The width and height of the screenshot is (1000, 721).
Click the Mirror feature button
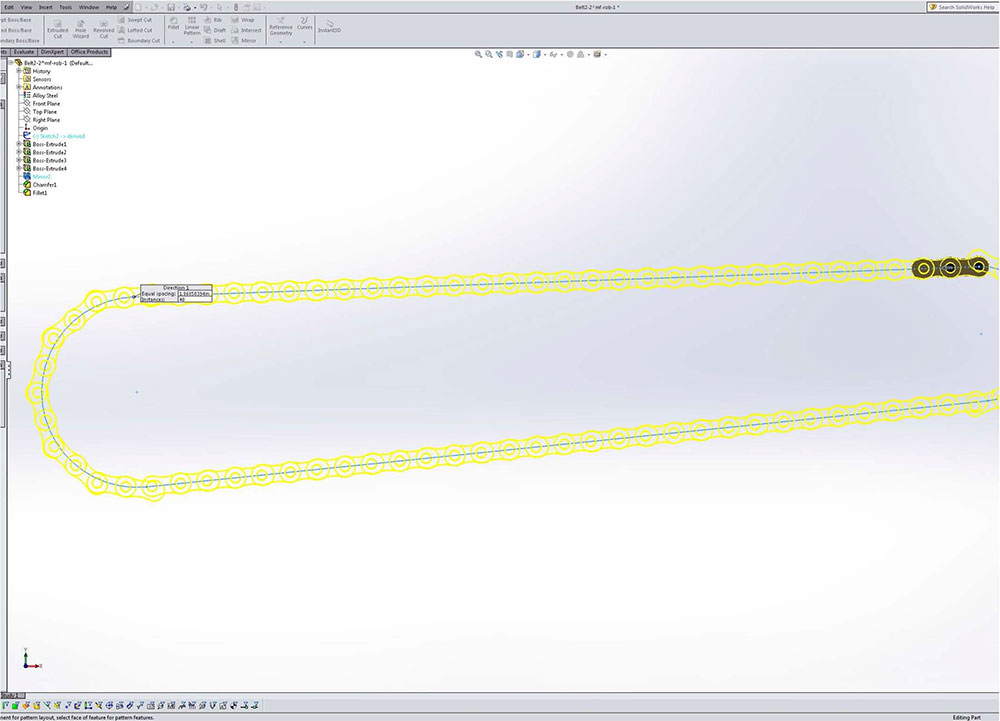point(245,41)
